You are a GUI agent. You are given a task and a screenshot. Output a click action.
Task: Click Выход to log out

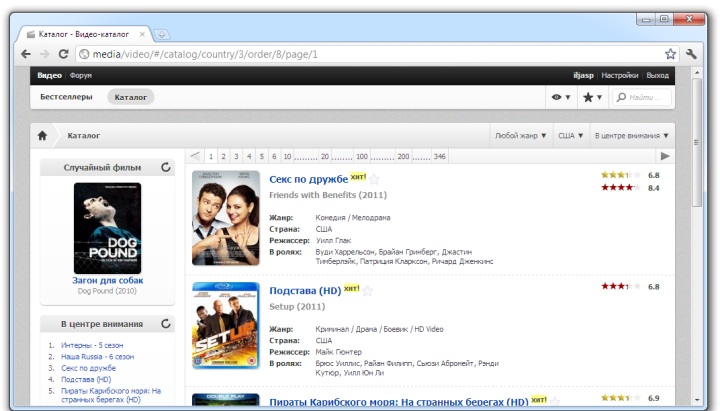pos(658,75)
